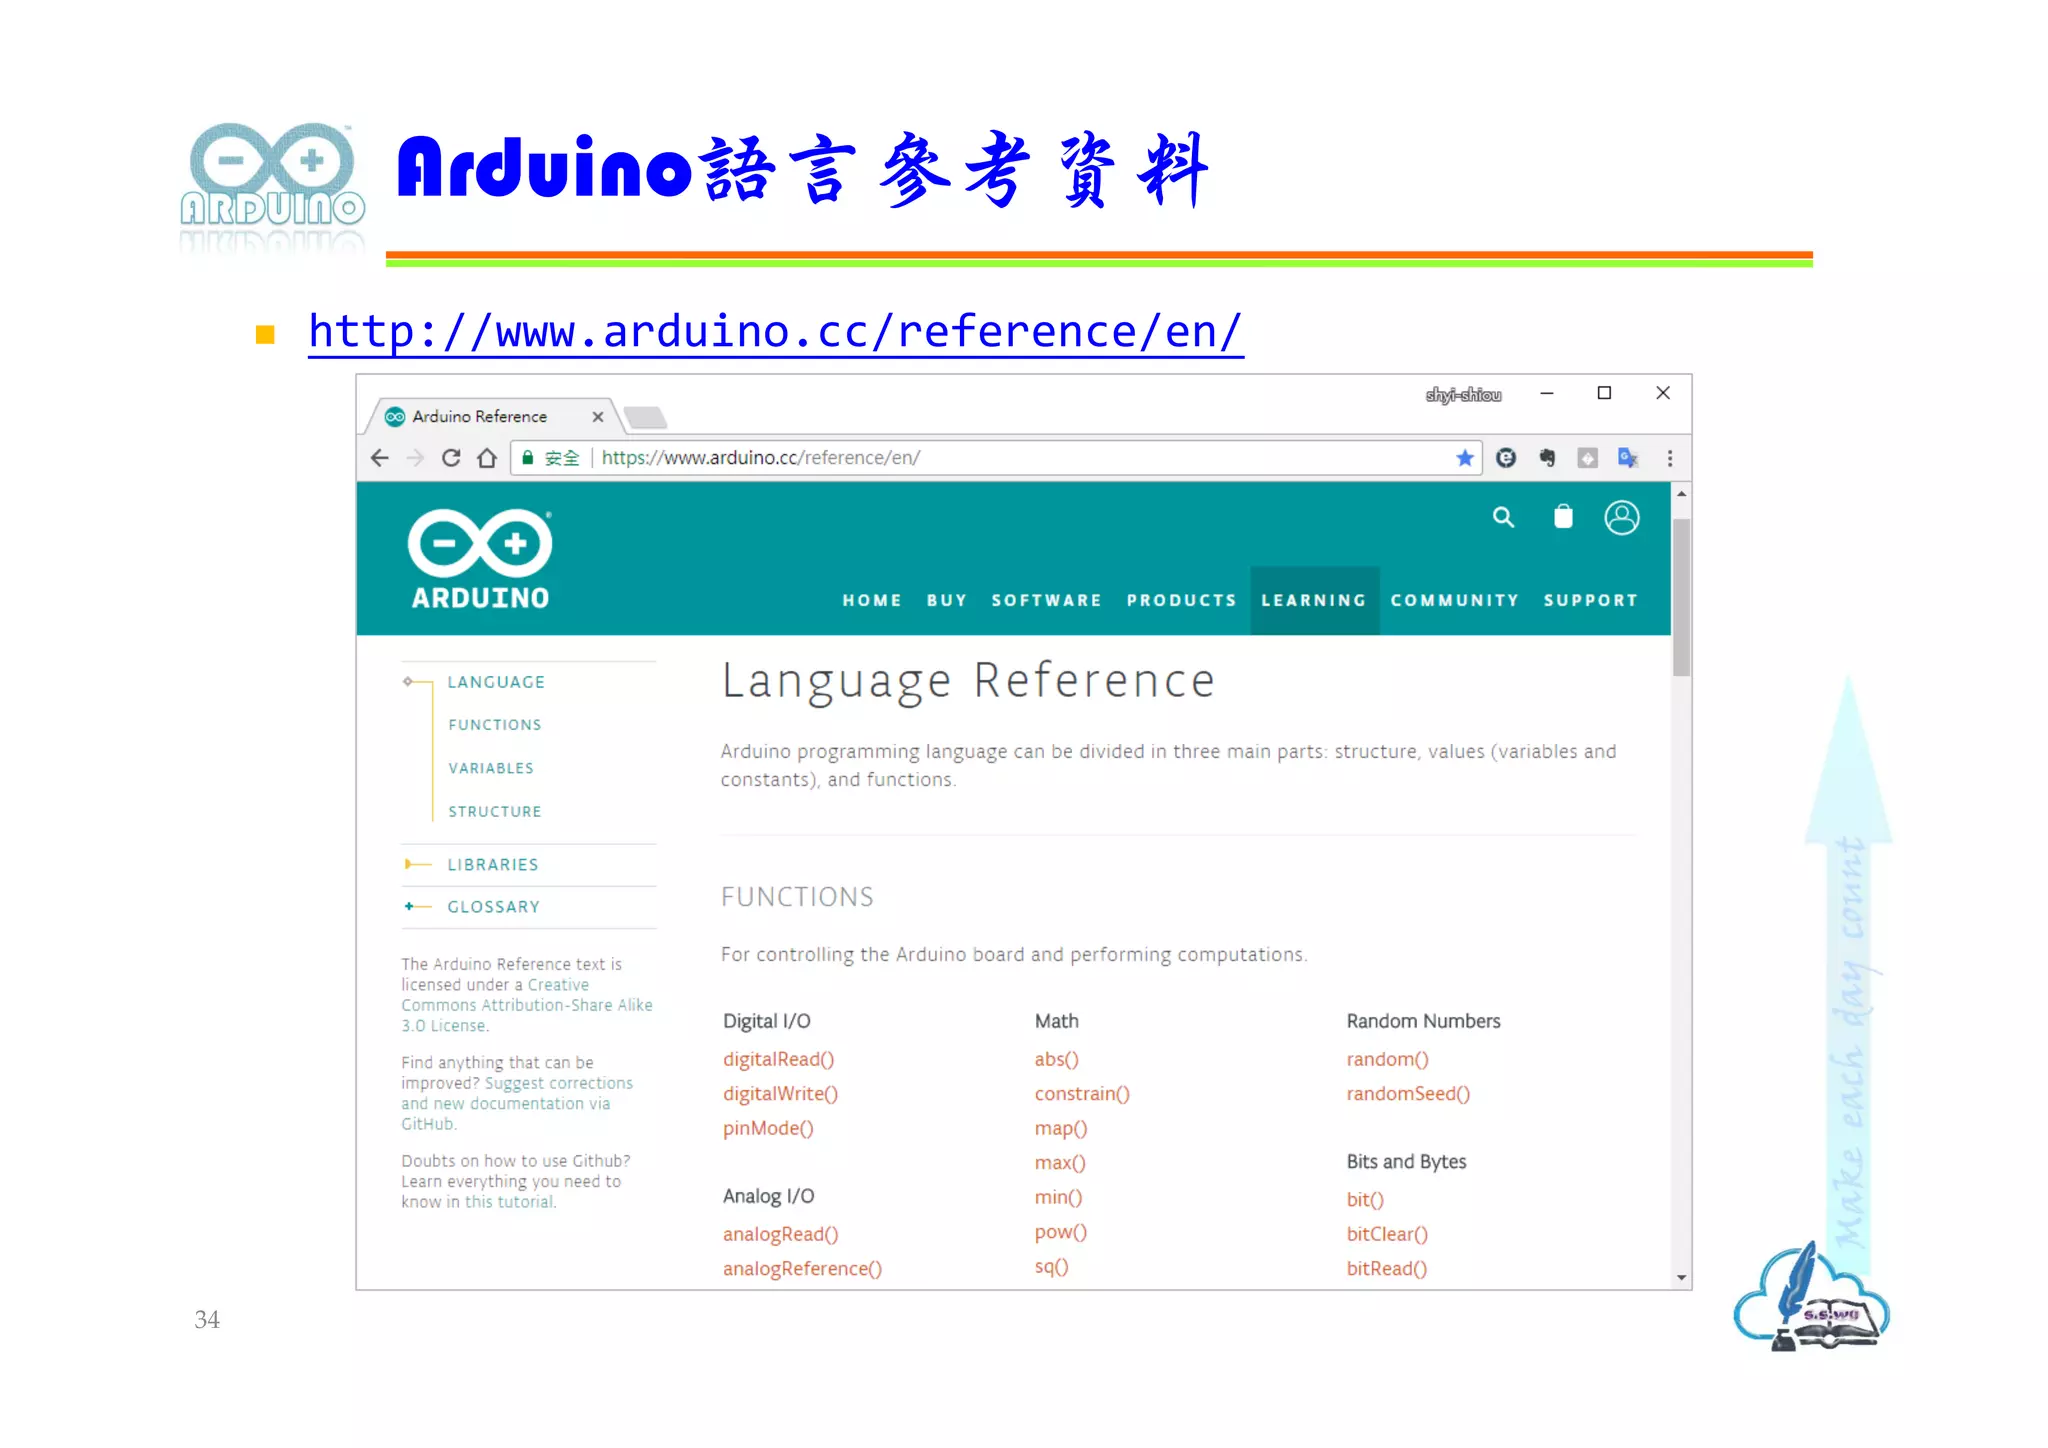Viewport: 2048px width, 1448px height.
Task: Reload the Arduino Reference page
Action: tap(451, 458)
